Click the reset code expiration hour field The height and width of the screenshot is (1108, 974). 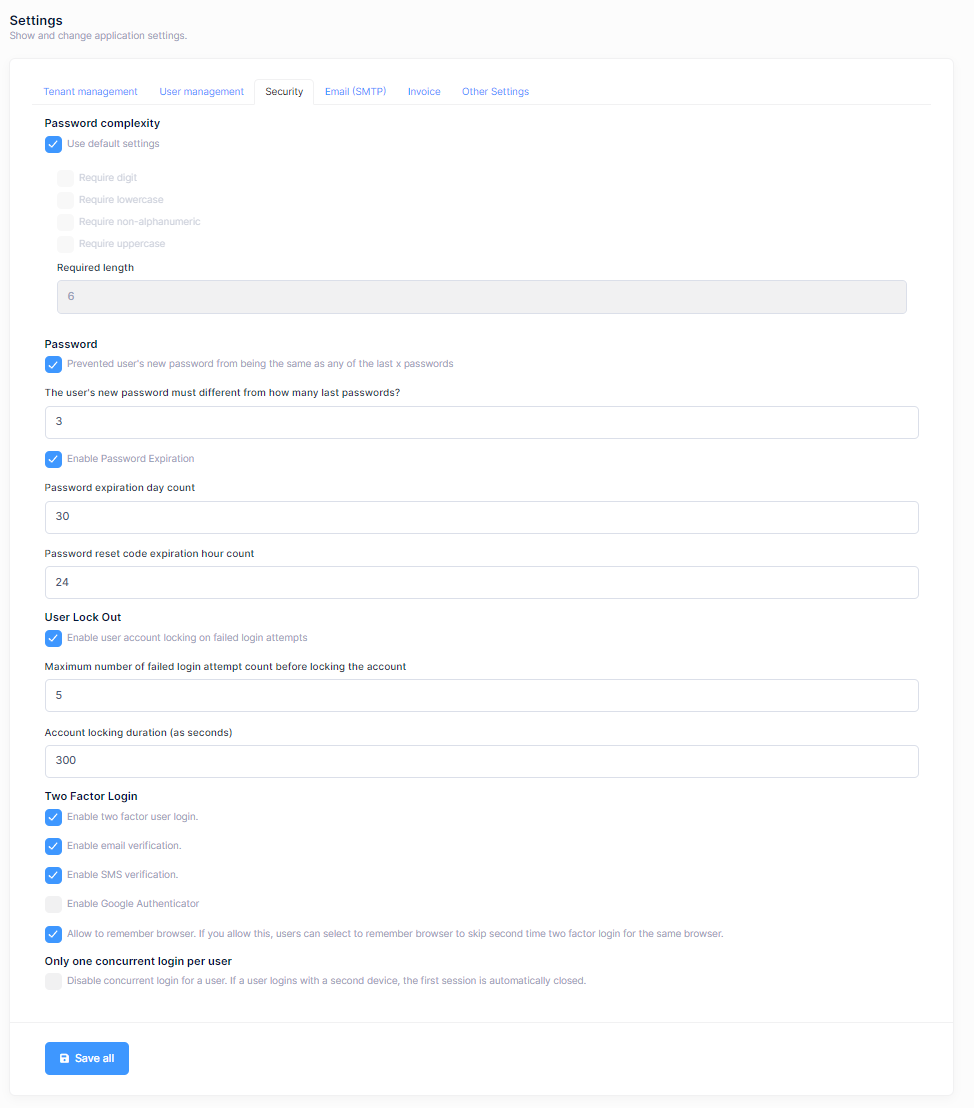[481, 582]
